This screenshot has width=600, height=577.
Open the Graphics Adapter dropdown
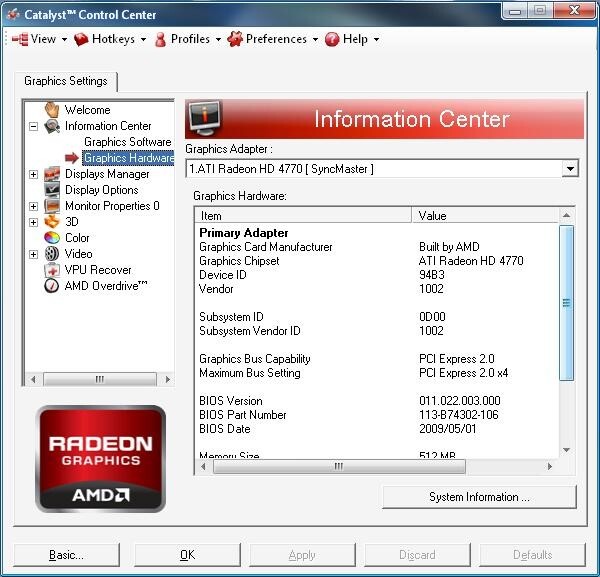pyautogui.click(x=570, y=168)
